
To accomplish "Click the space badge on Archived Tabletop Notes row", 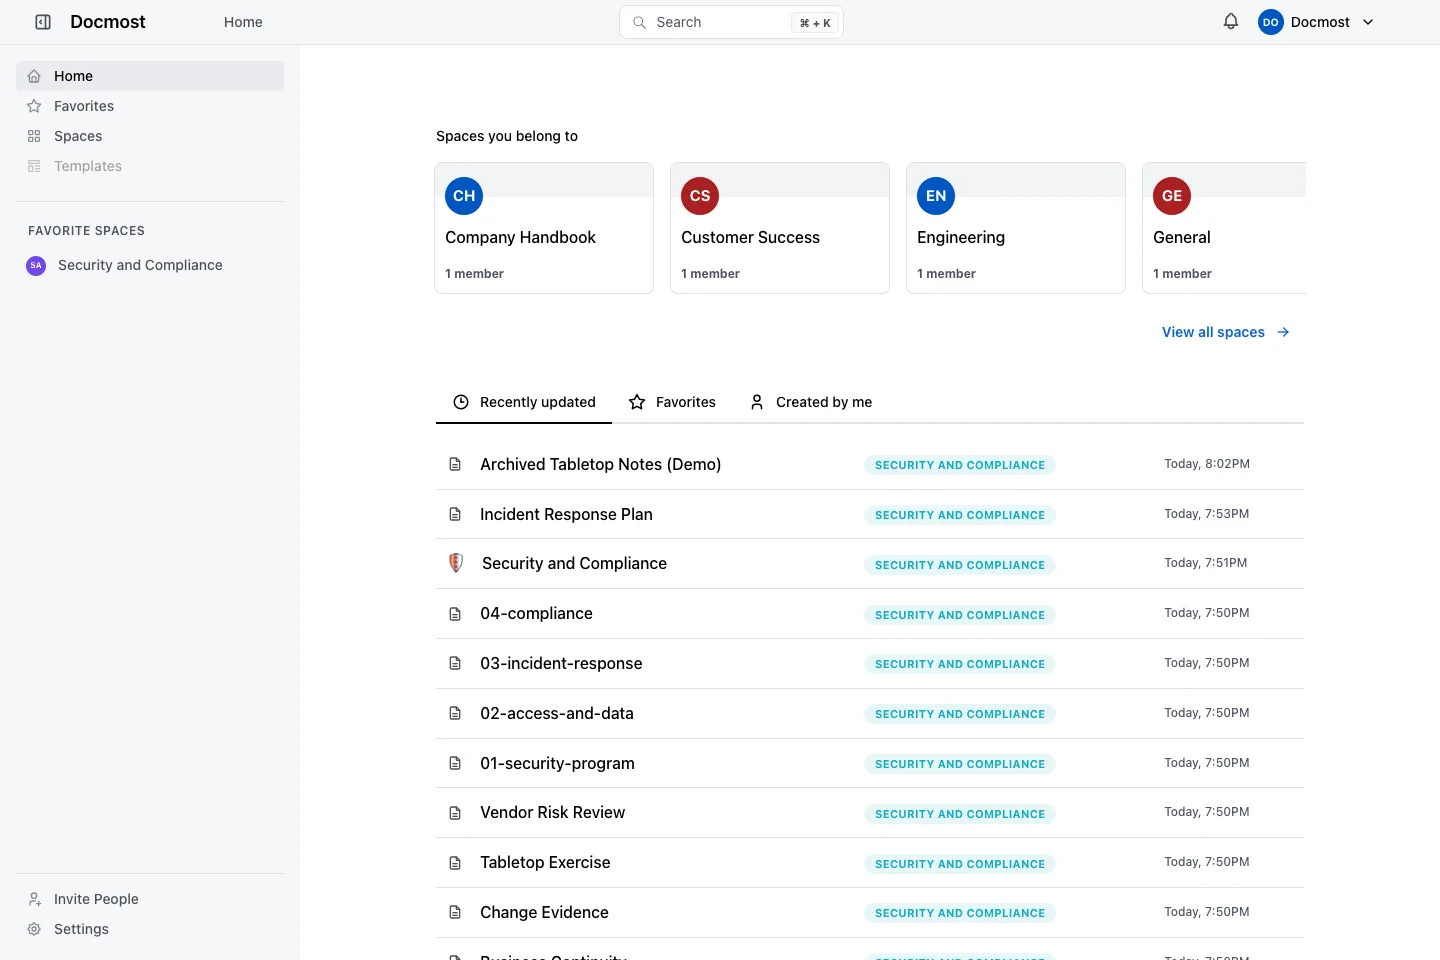I will tap(960, 465).
